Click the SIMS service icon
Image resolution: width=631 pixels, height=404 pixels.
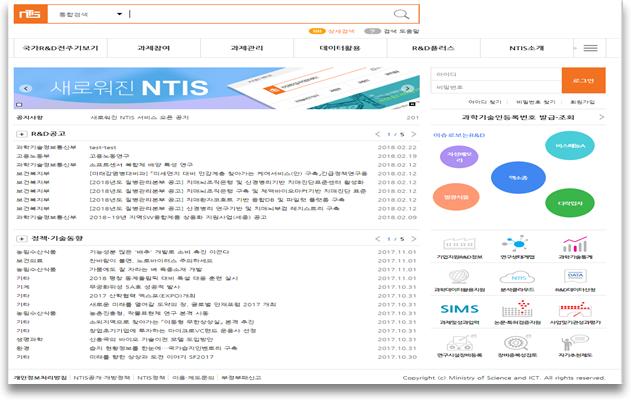pyautogui.click(x=459, y=309)
